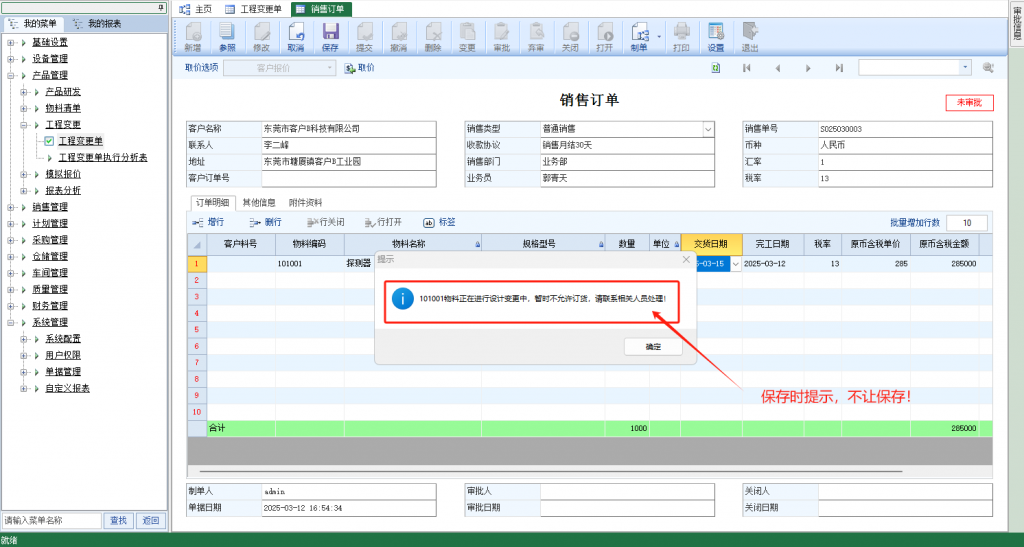
Task: Click the 制单 toolbar icon
Action: 639,37
